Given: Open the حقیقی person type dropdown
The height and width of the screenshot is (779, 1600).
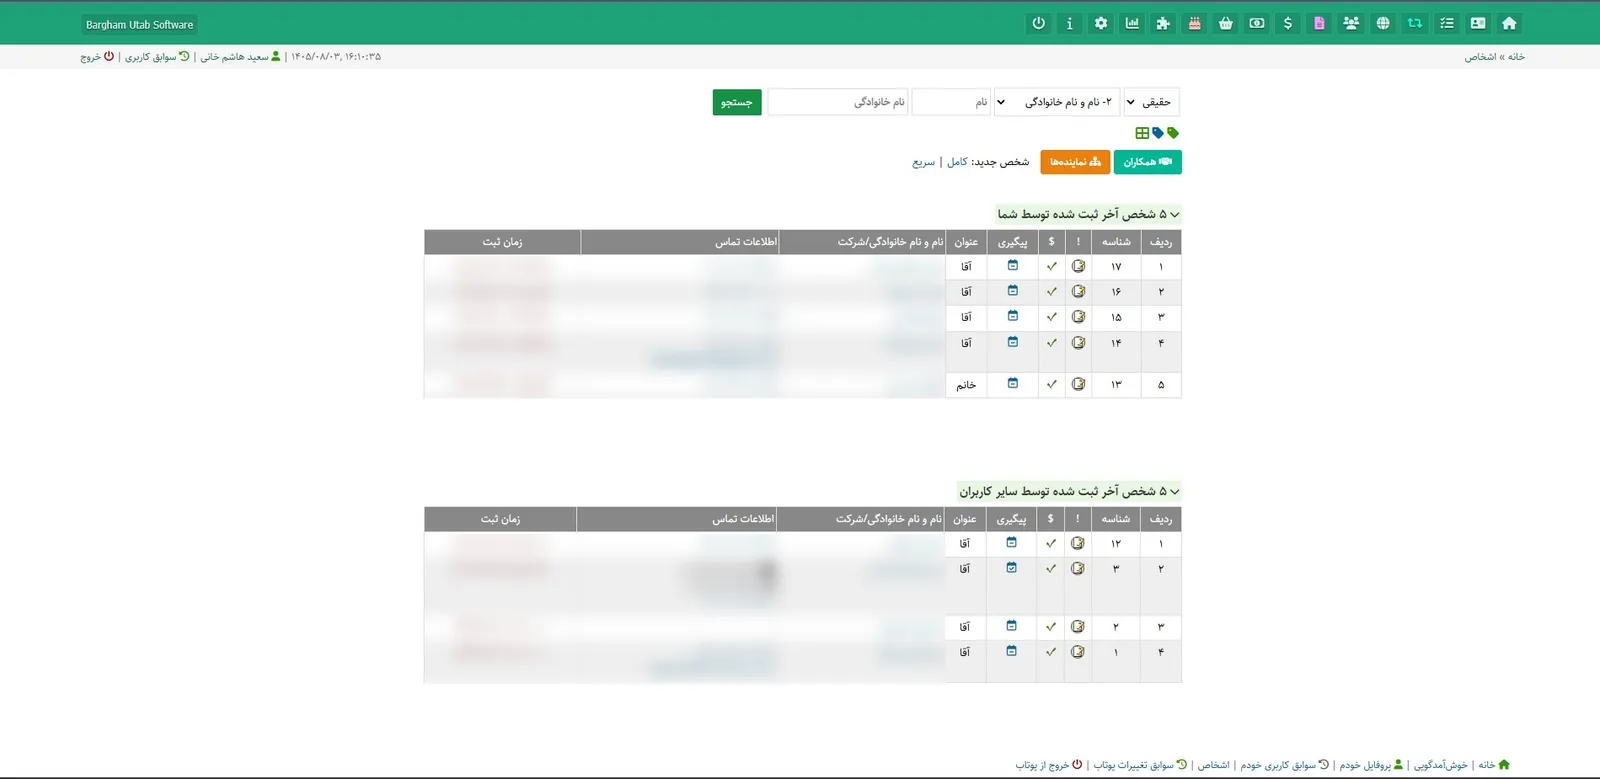Looking at the screenshot, I should point(1151,102).
